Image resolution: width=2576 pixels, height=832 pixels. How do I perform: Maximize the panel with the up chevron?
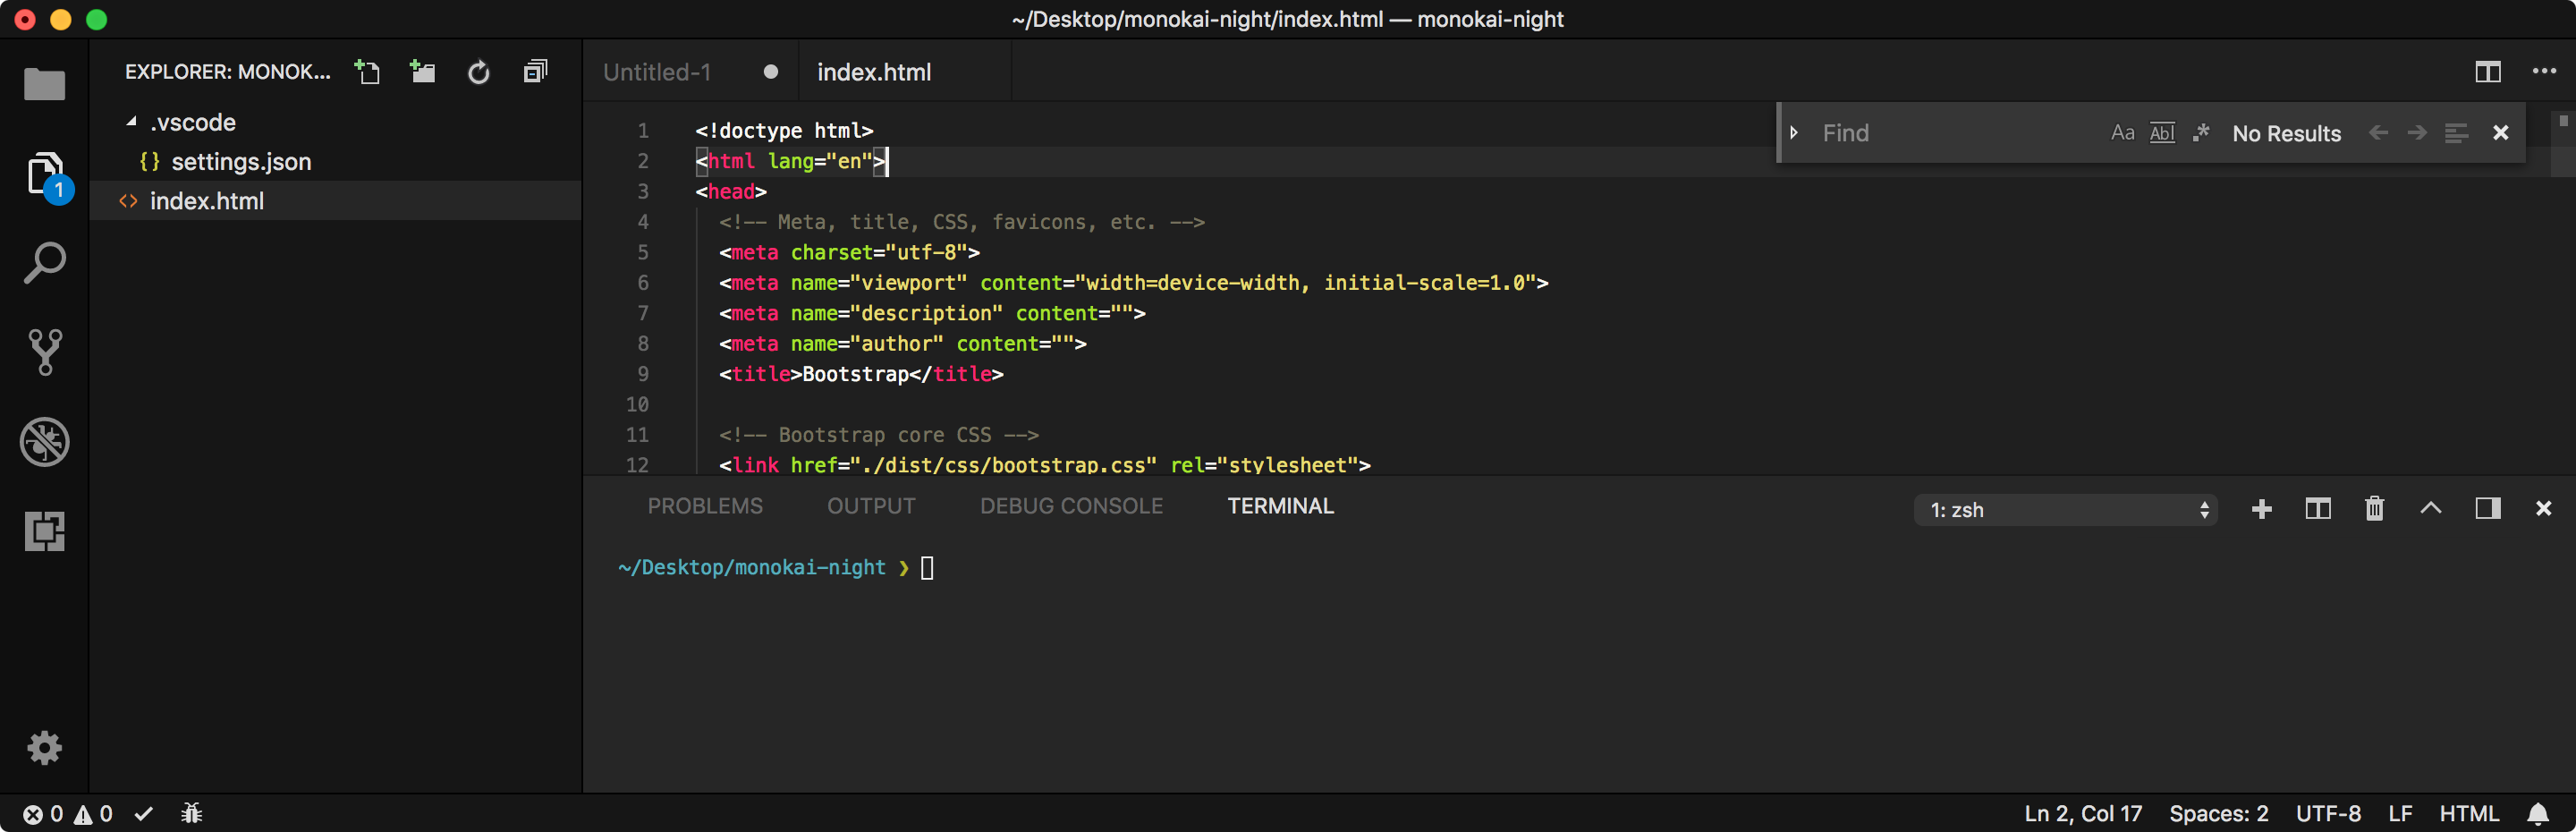tap(2430, 508)
